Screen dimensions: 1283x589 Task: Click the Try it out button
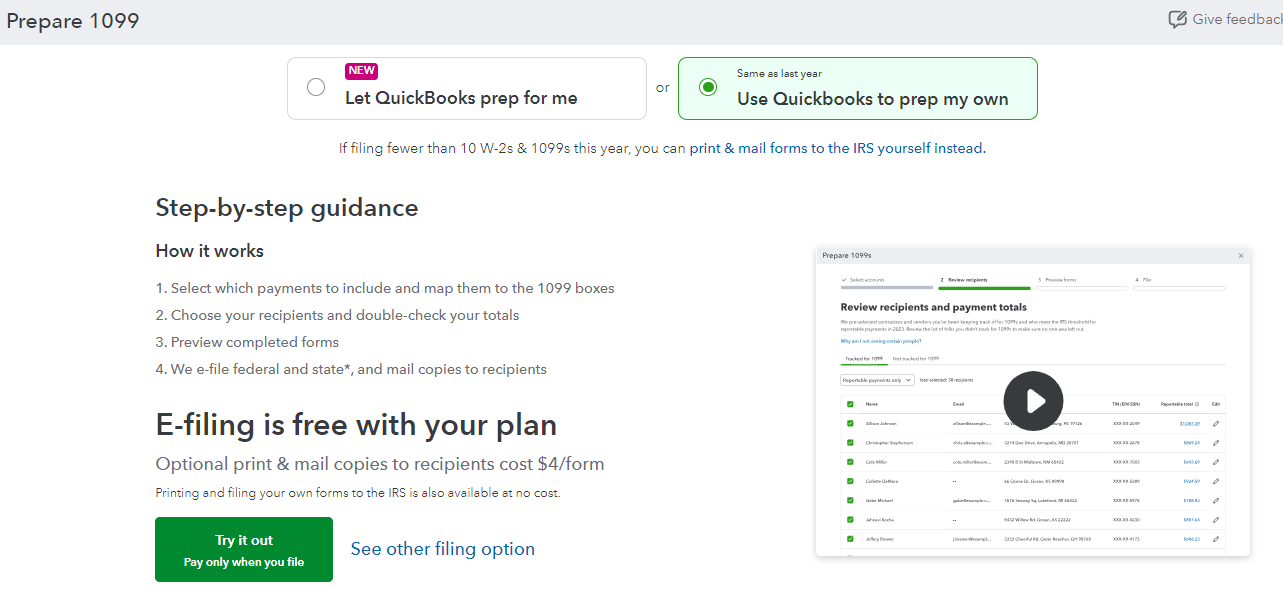click(x=243, y=548)
